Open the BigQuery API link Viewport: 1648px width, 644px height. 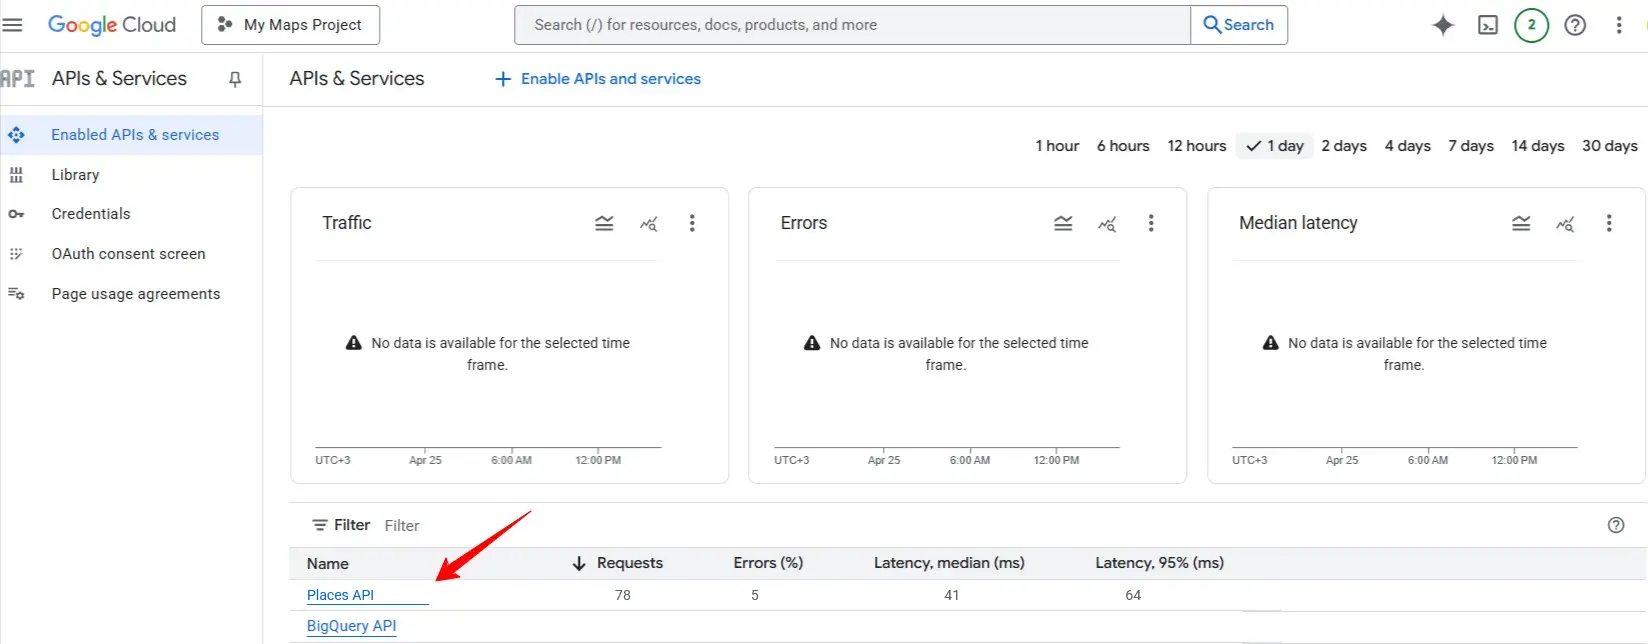pyautogui.click(x=351, y=626)
